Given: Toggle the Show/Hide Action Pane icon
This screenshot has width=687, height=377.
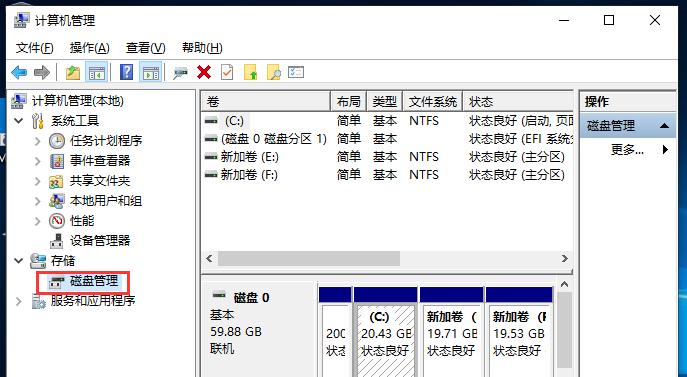Looking at the screenshot, I should [x=151, y=72].
